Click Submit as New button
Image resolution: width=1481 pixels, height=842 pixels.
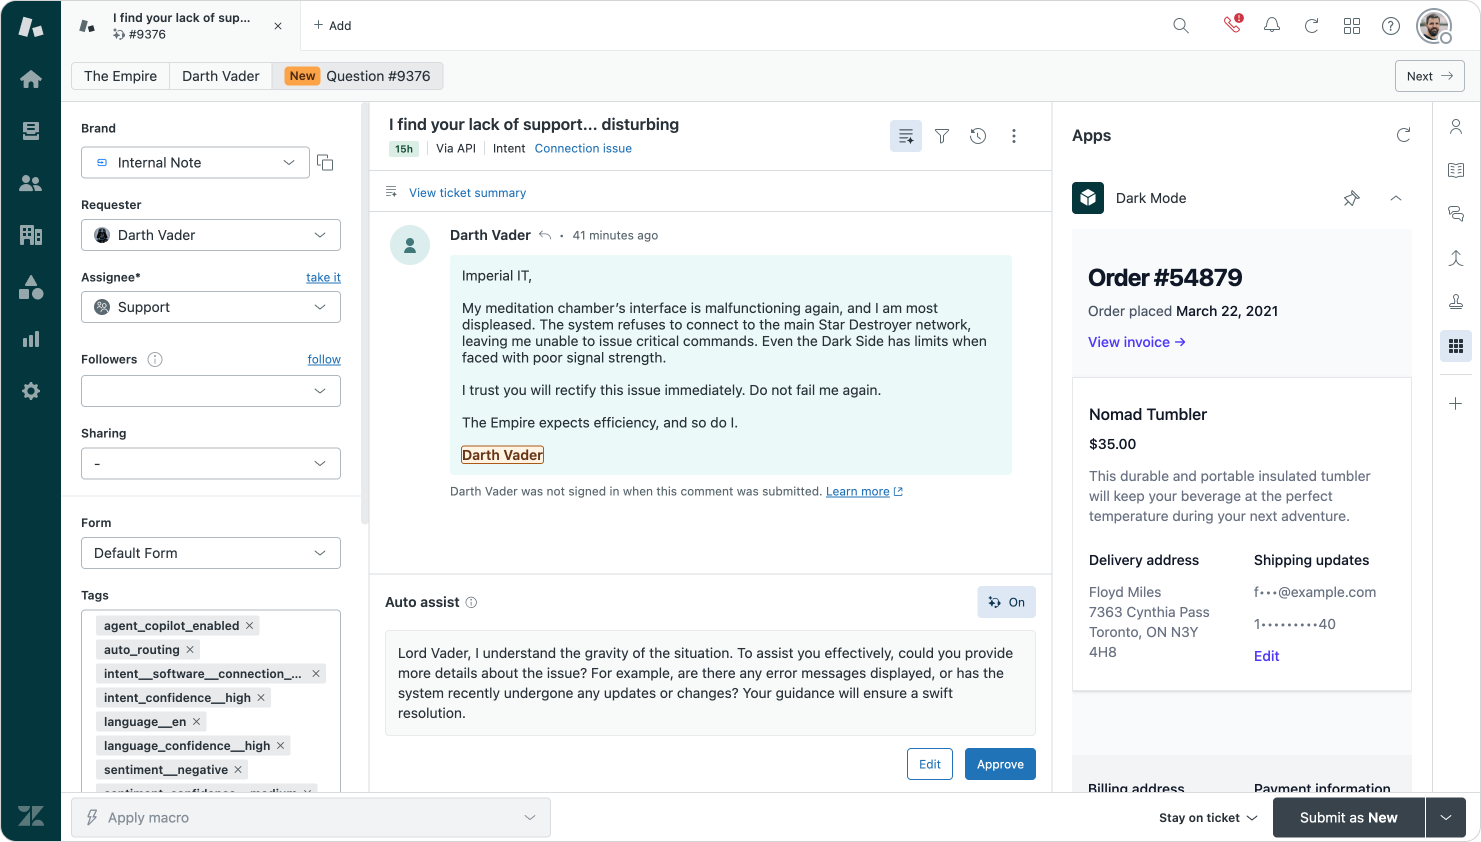(x=1349, y=818)
